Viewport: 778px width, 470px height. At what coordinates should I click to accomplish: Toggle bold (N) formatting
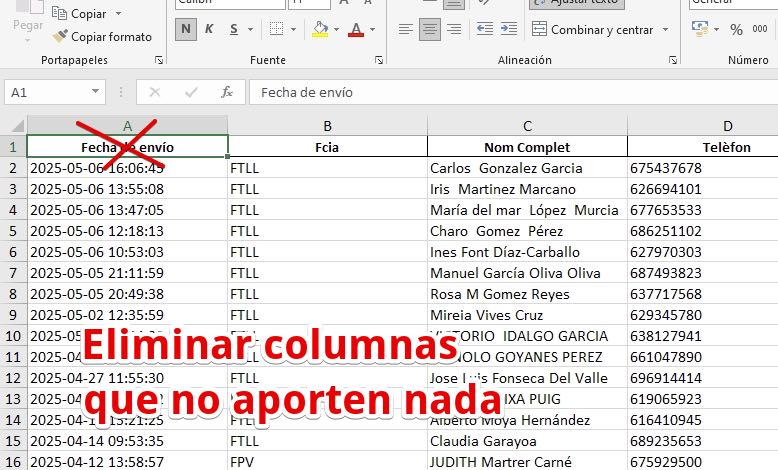coord(186,29)
